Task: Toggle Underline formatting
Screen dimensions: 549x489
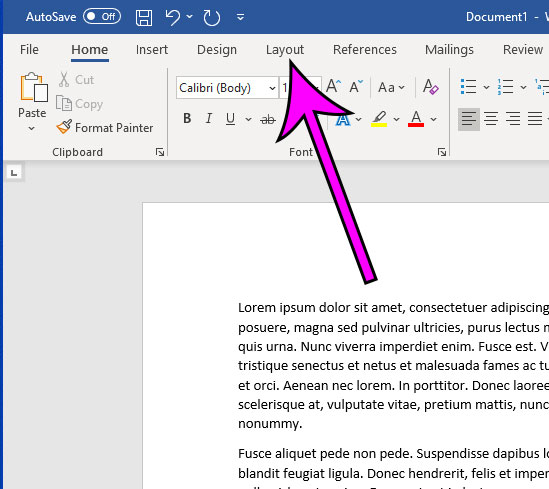Action: (x=230, y=119)
